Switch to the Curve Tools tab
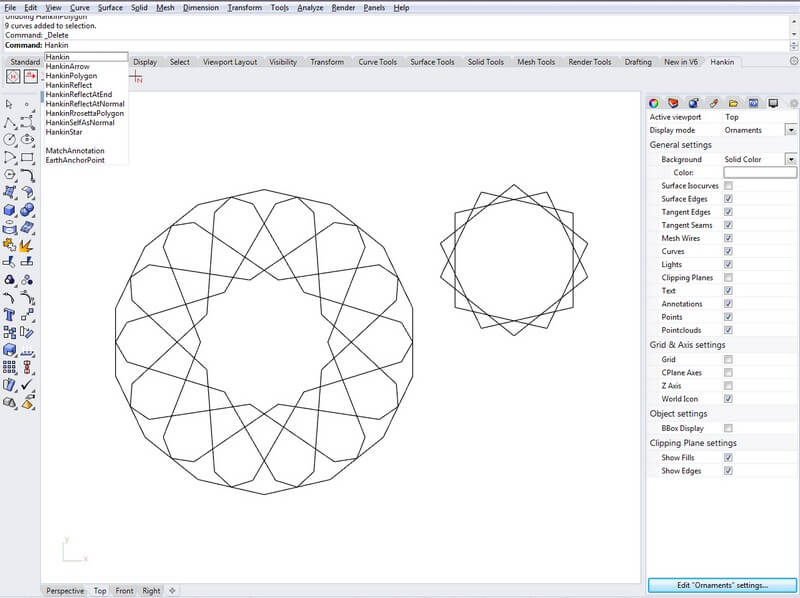The width and height of the screenshot is (800, 598). [x=377, y=62]
